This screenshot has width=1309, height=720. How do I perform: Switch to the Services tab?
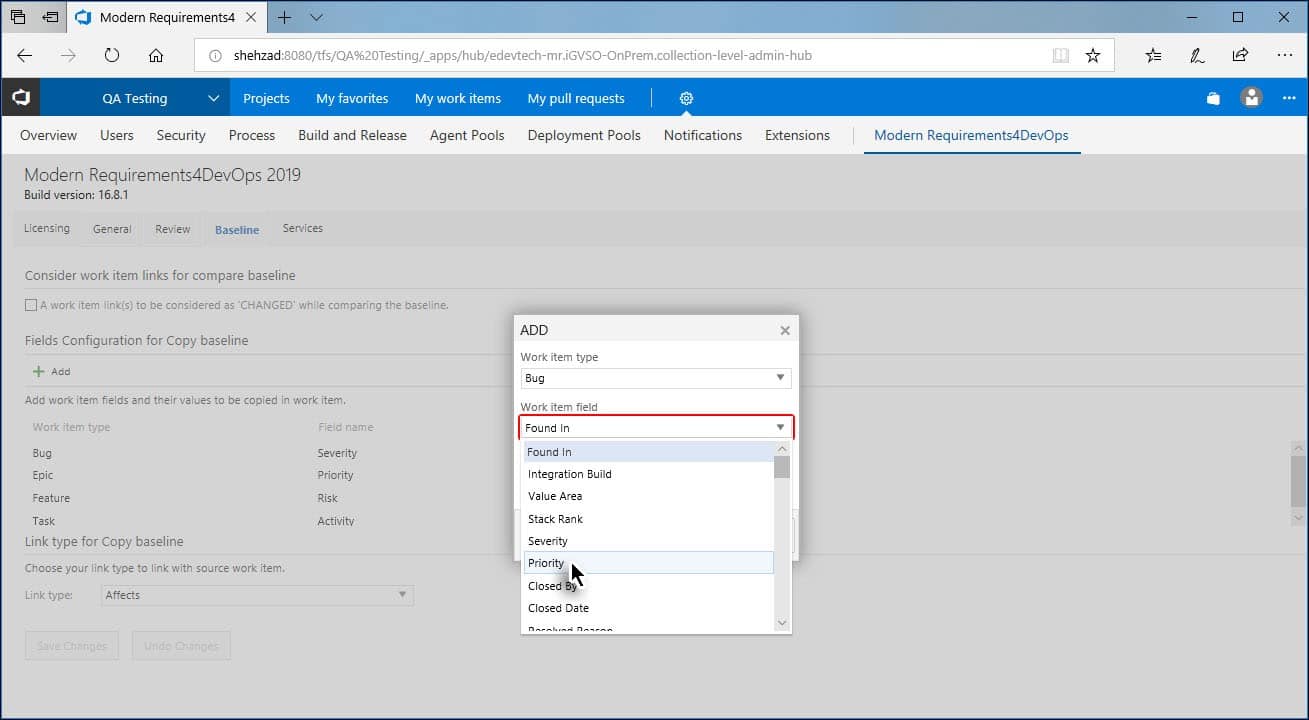[303, 228]
